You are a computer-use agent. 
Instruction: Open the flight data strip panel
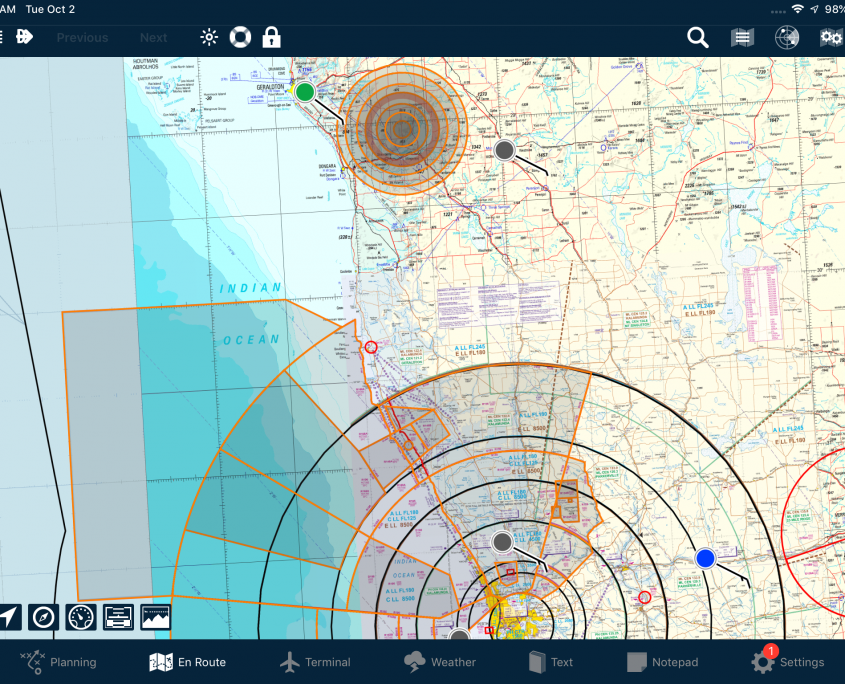click(x=119, y=617)
